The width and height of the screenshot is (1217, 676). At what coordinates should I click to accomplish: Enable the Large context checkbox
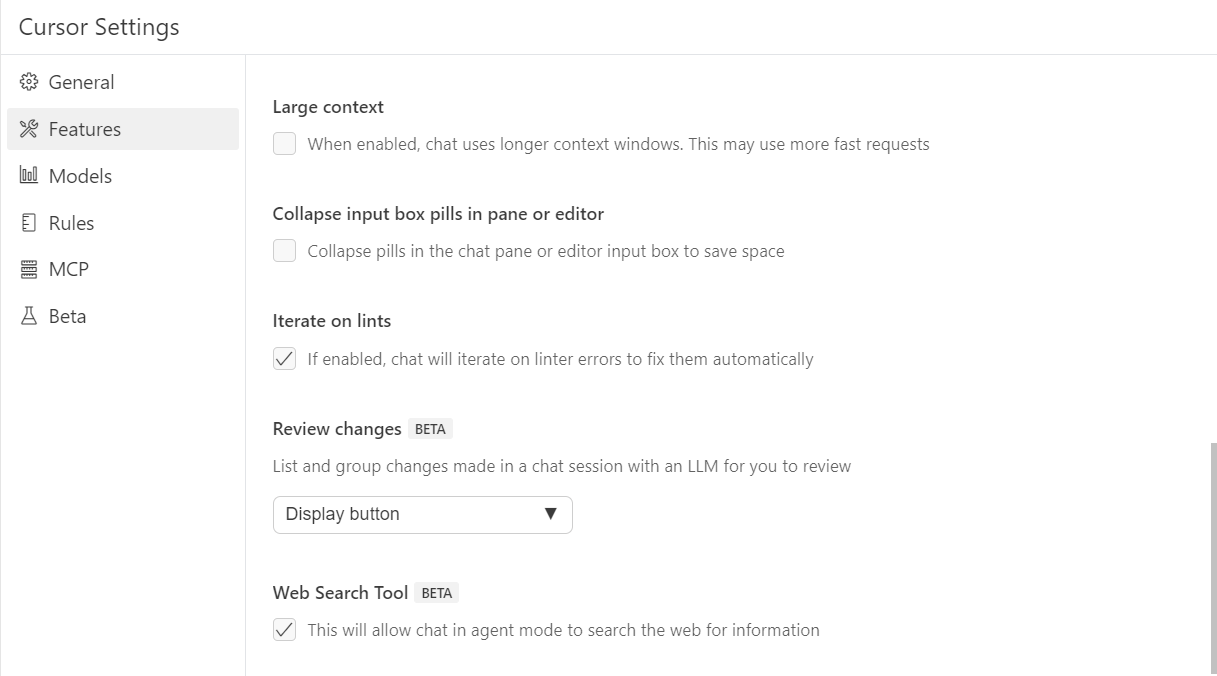click(x=285, y=144)
